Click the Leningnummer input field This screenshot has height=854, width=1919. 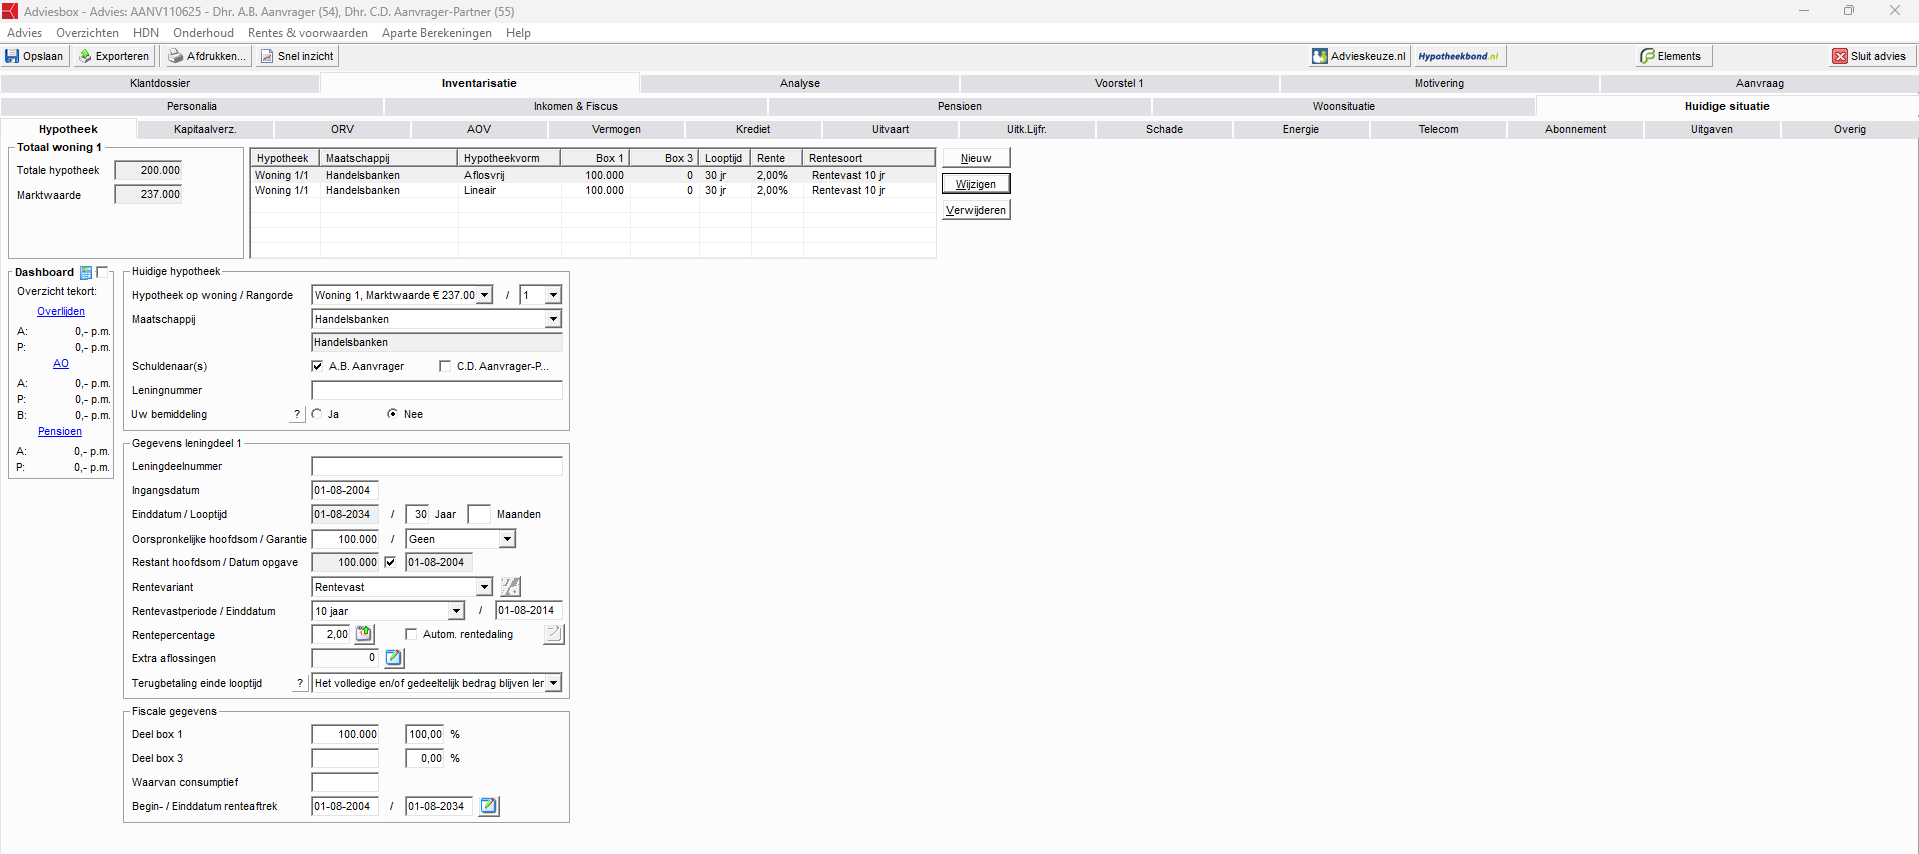pyautogui.click(x=437, y=391)
